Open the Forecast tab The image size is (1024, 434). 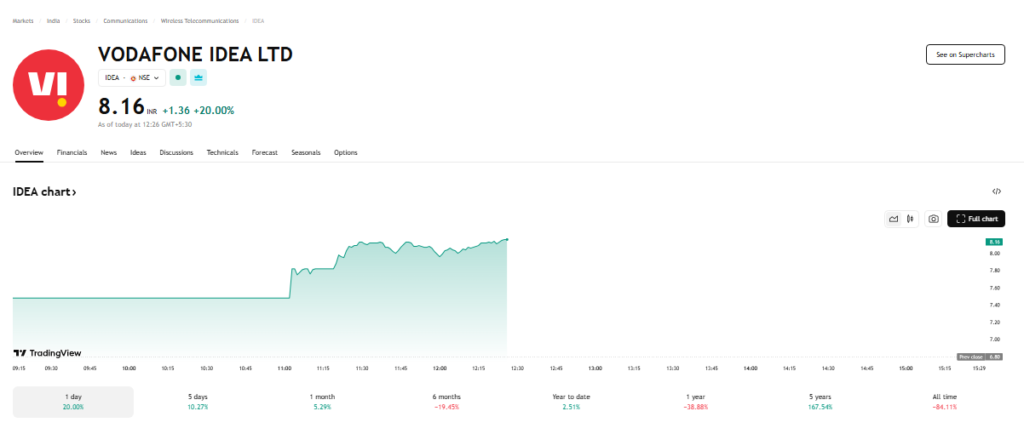265,153
